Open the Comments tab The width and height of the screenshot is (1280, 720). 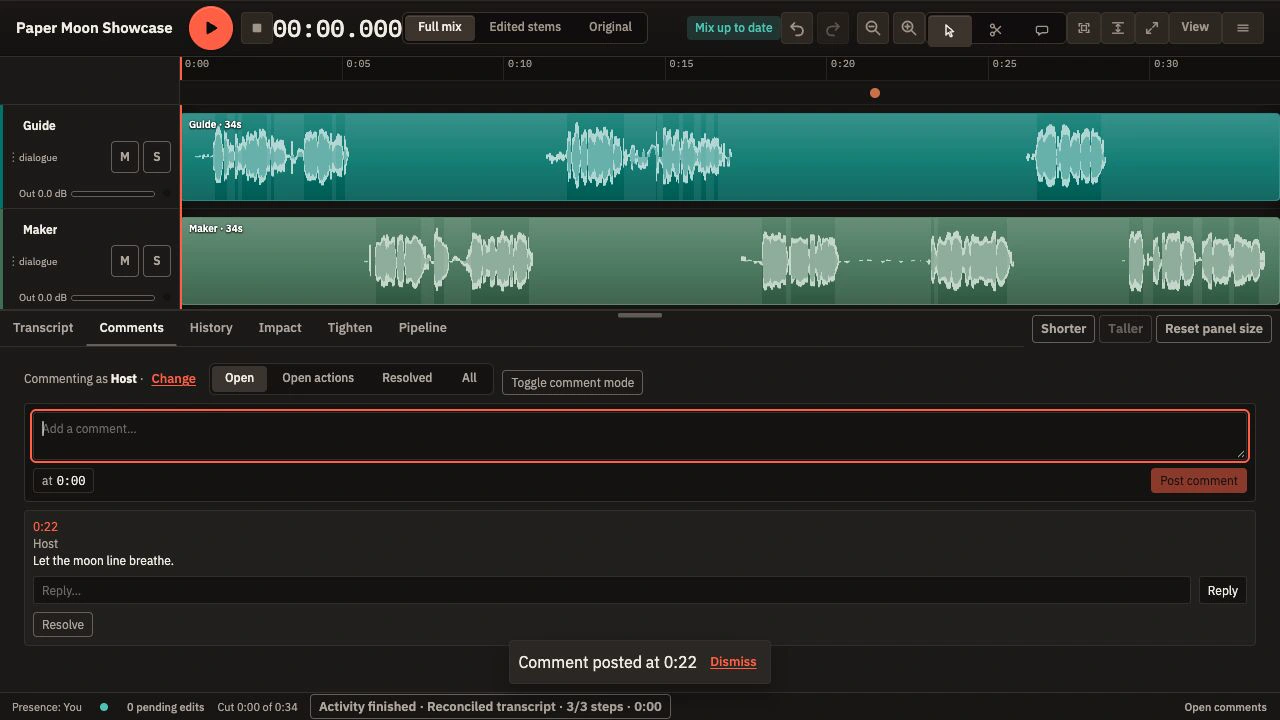pyautogui.click(x=131, y=328)
